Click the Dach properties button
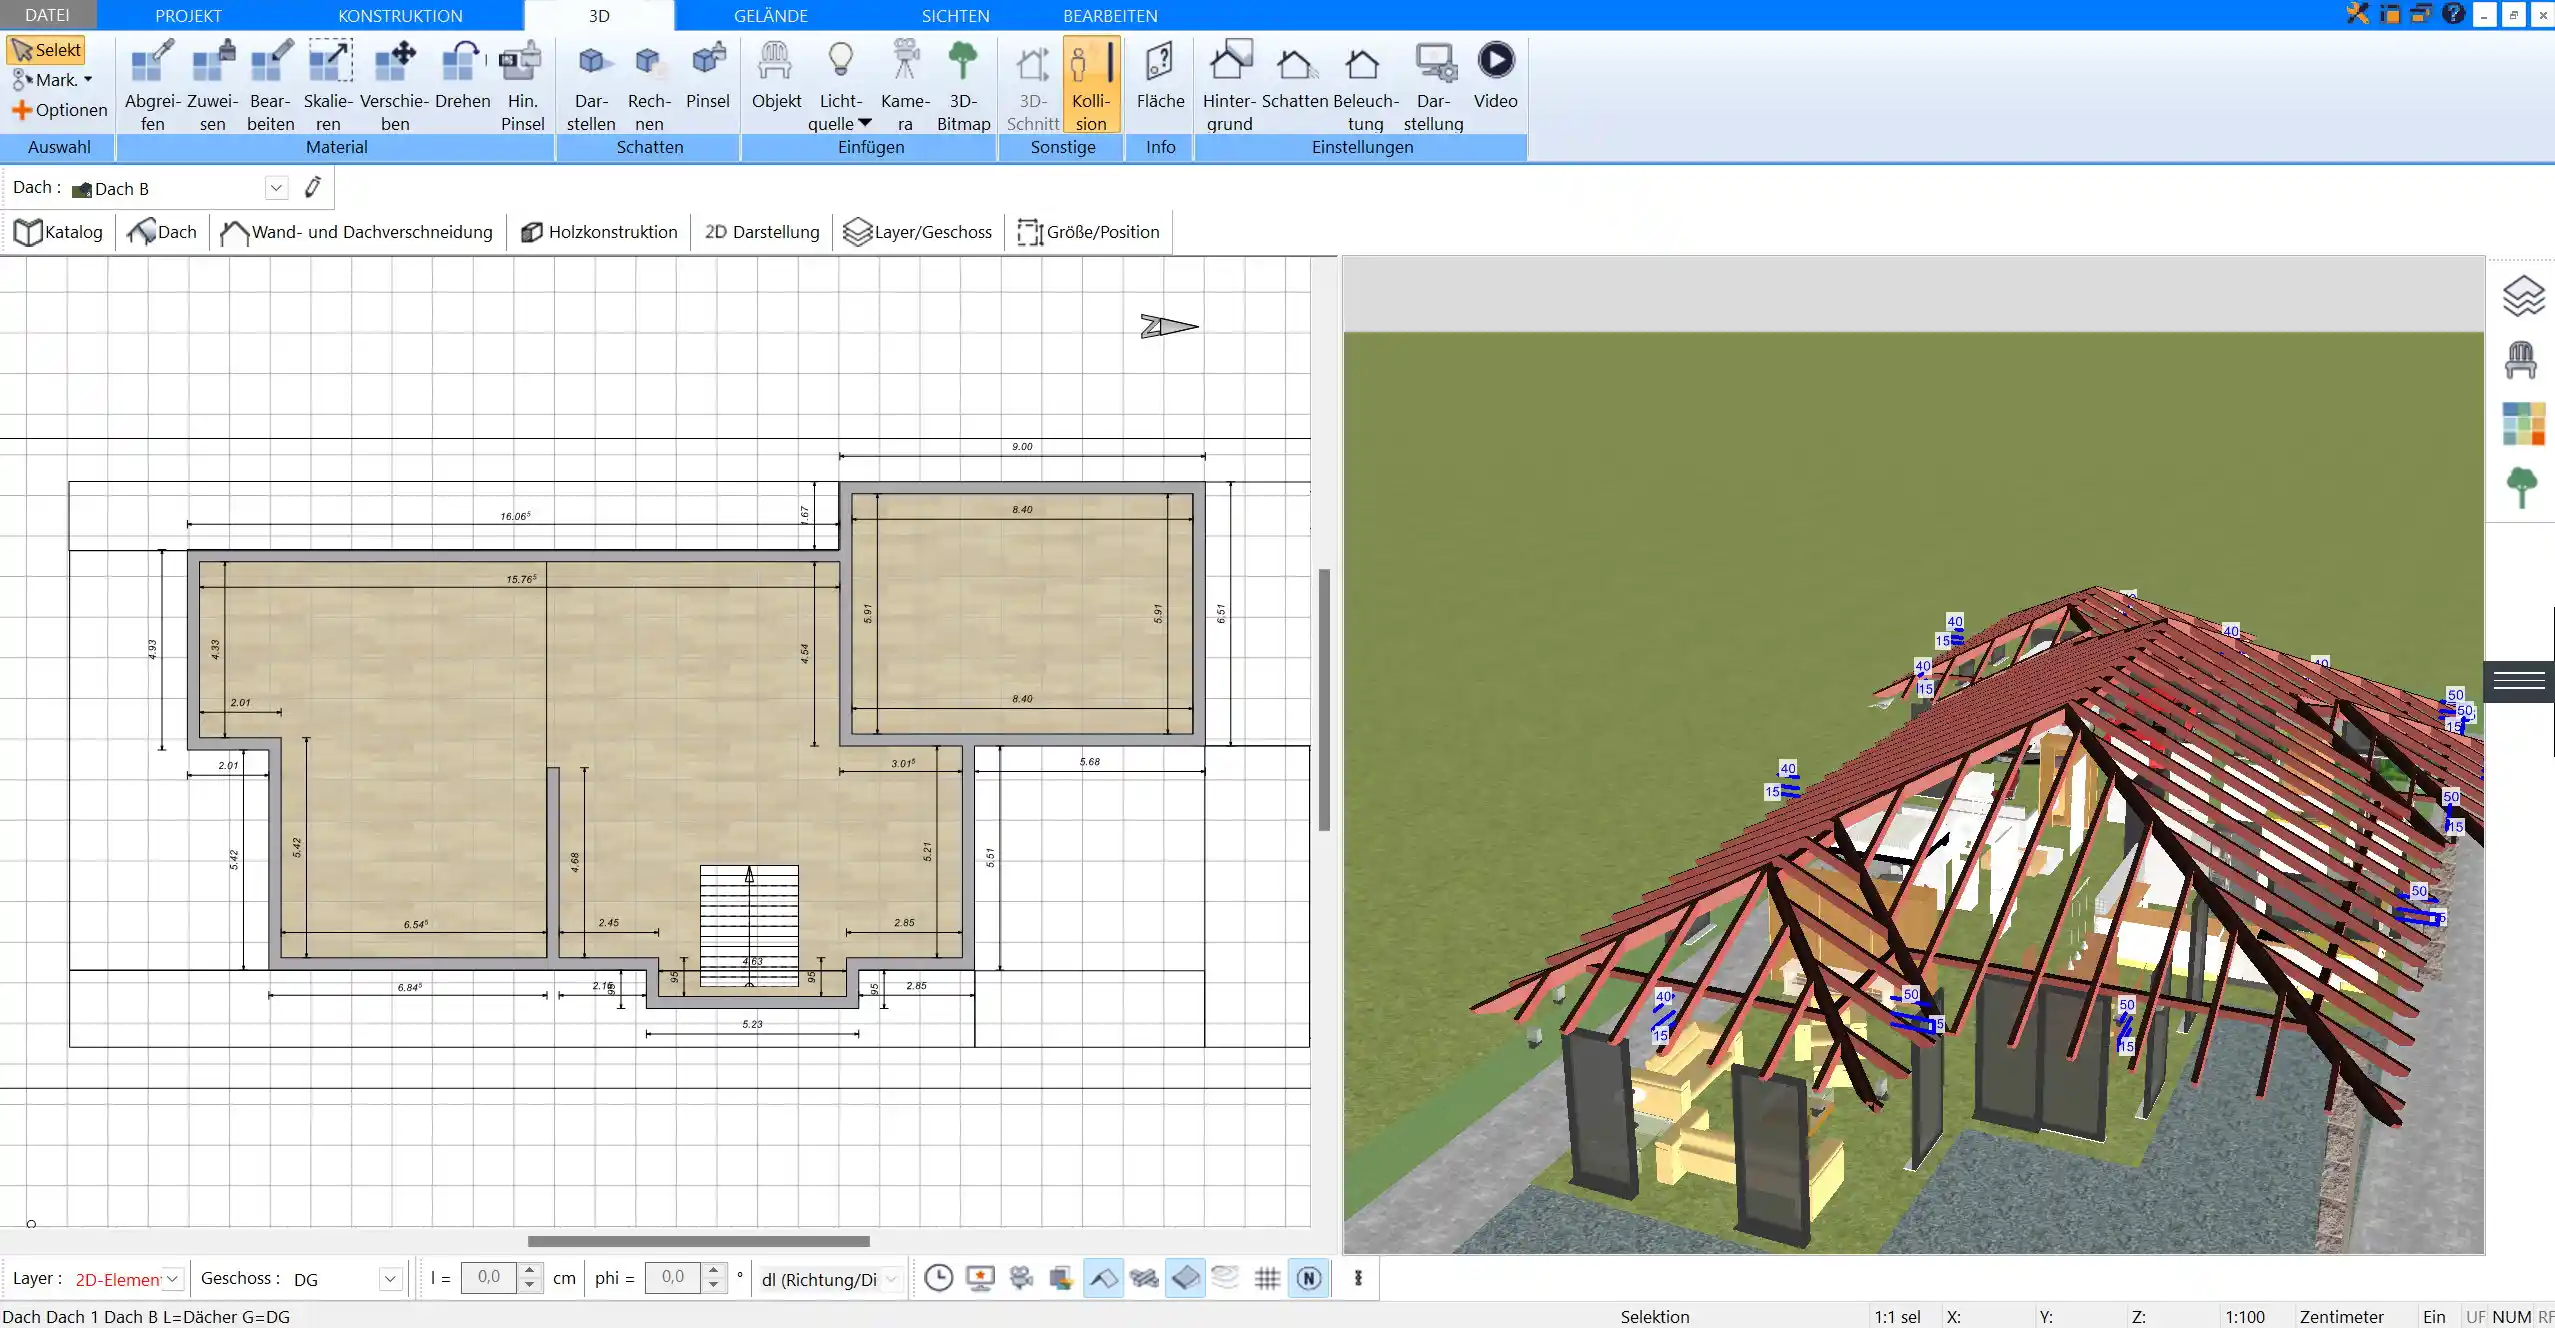The image size is (2555, 1328). click(x=163, y=232)
